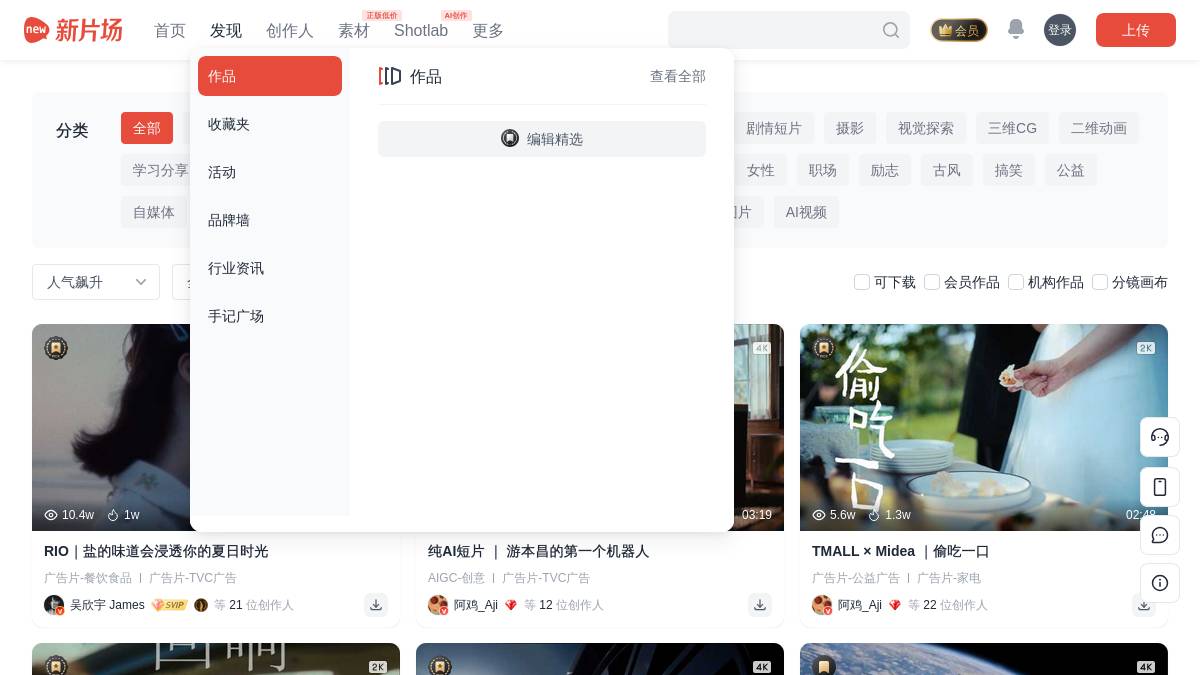The height and width of the screenshot is (675, 1200).
Task: Open the notification bell
Action: pos(1016,29)
